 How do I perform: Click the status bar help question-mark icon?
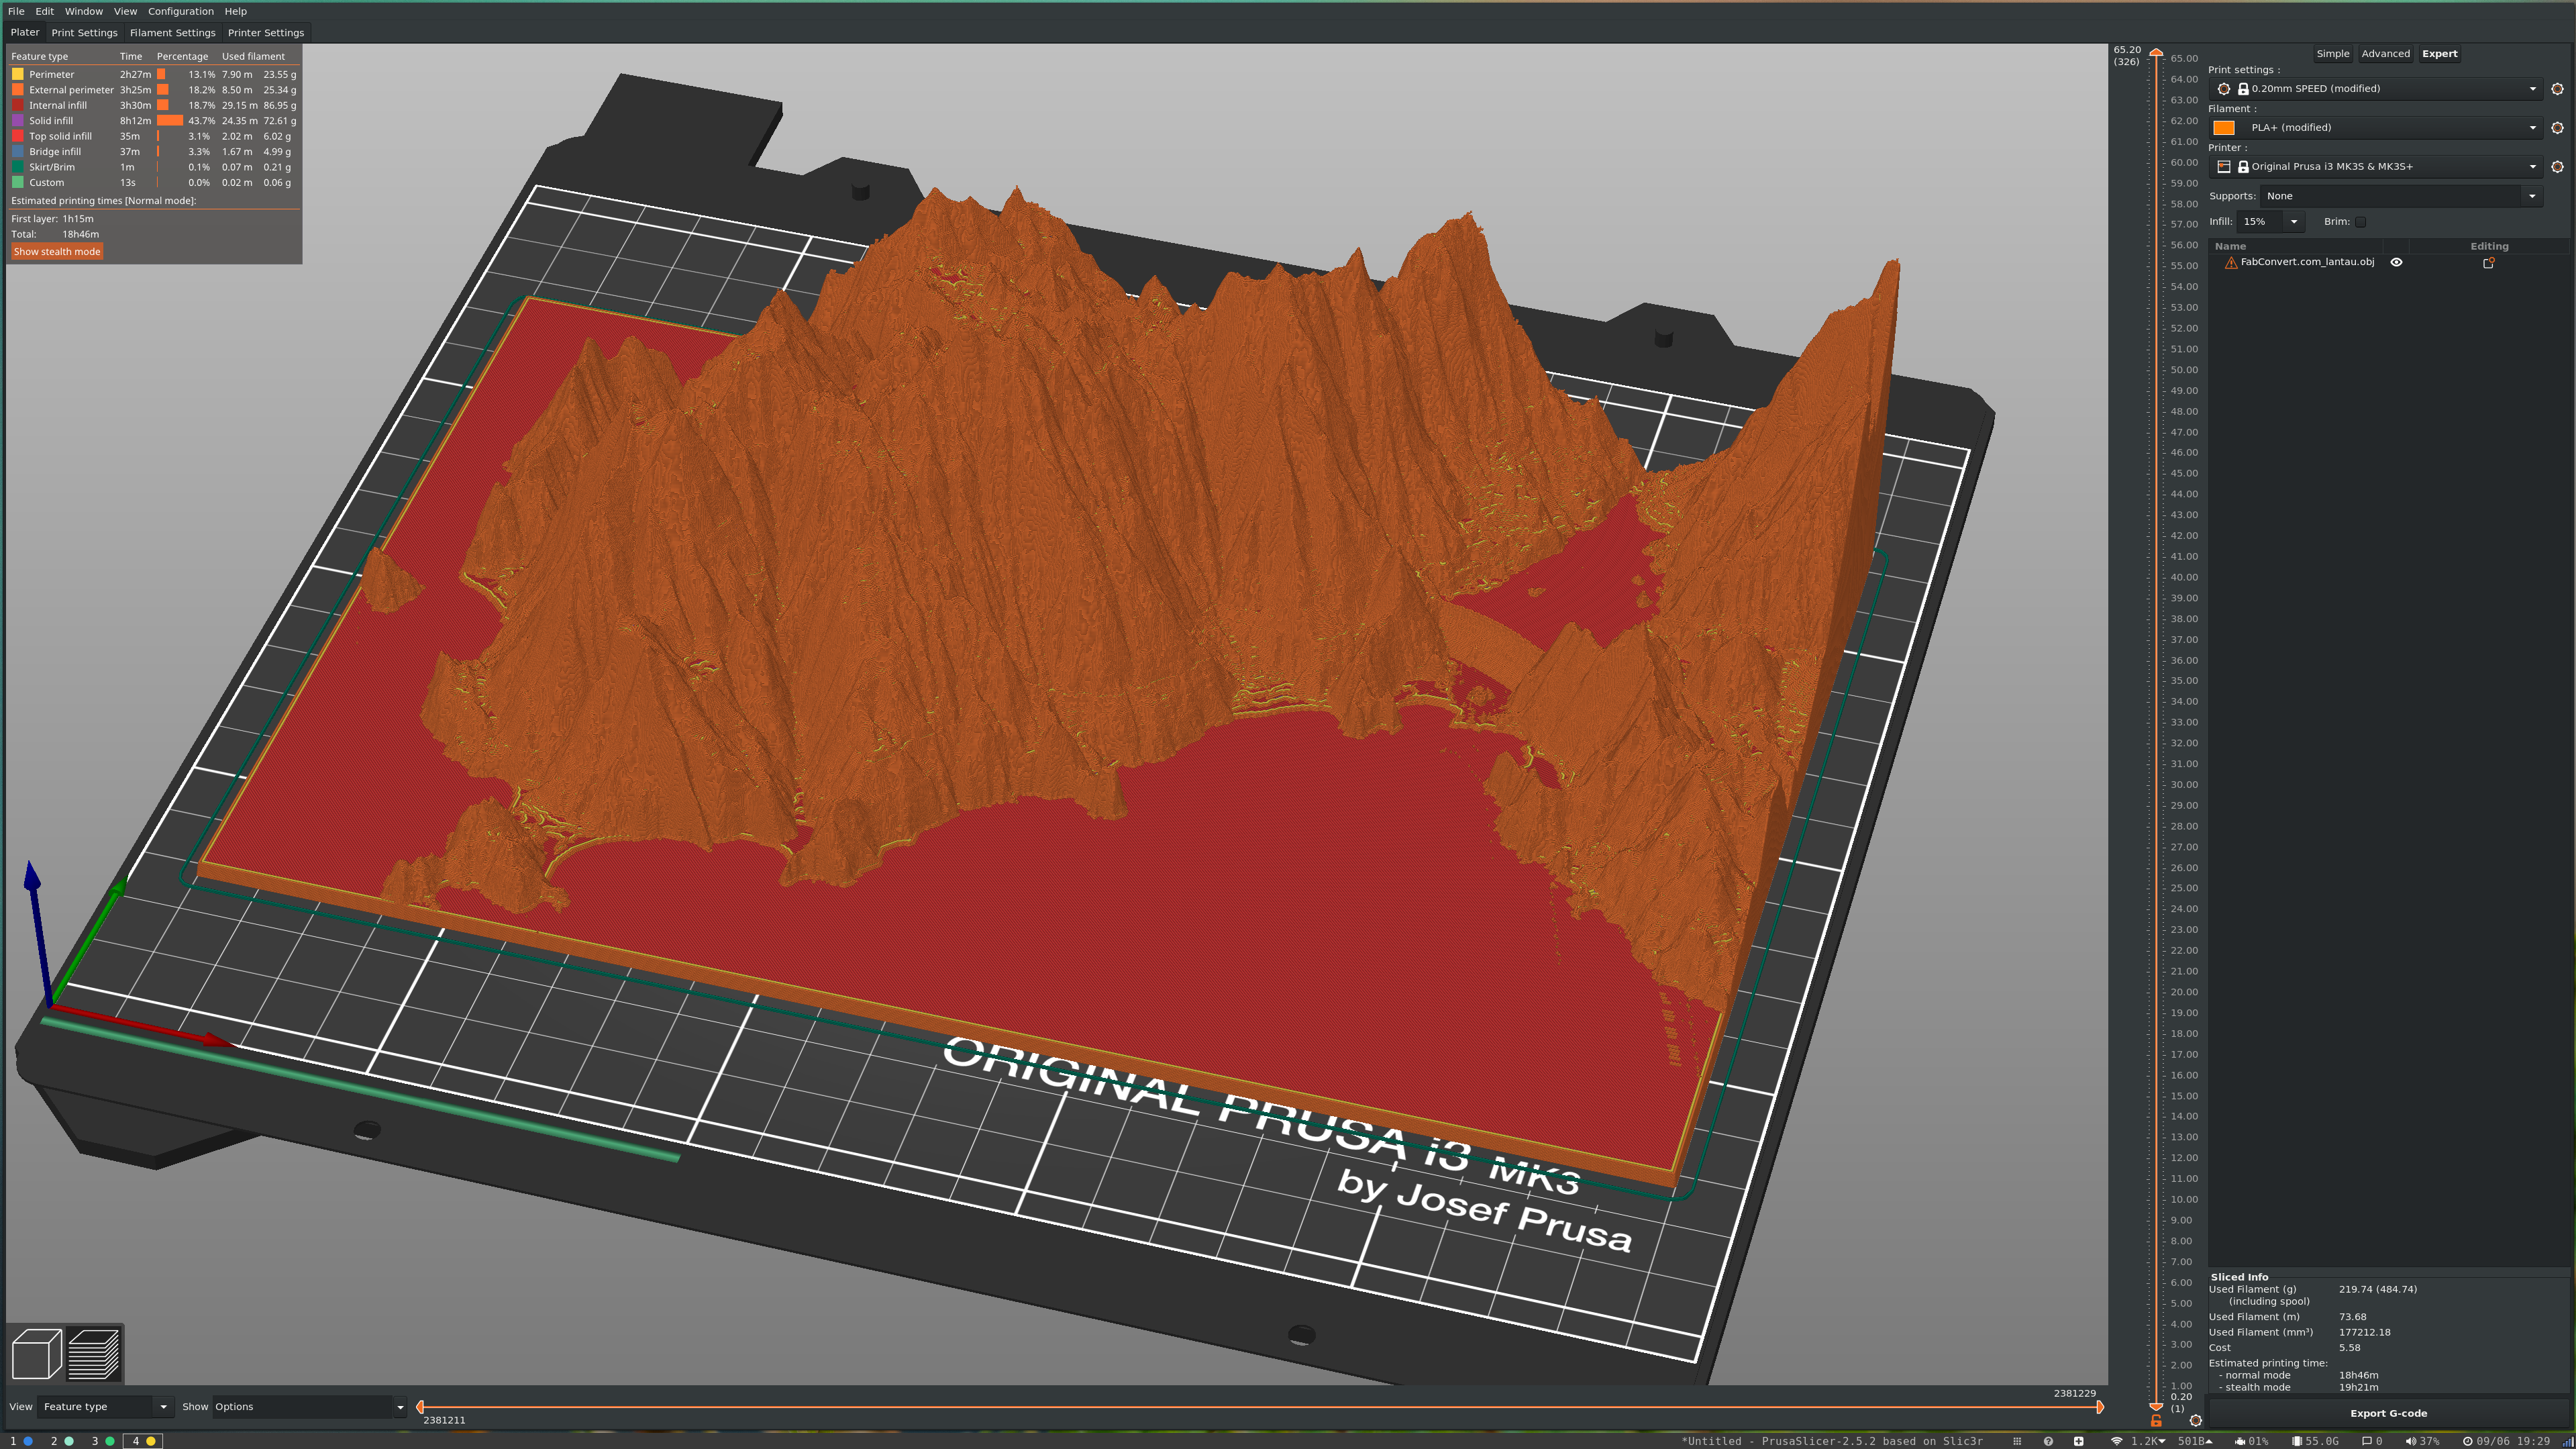click(x=2048, y=1441)
